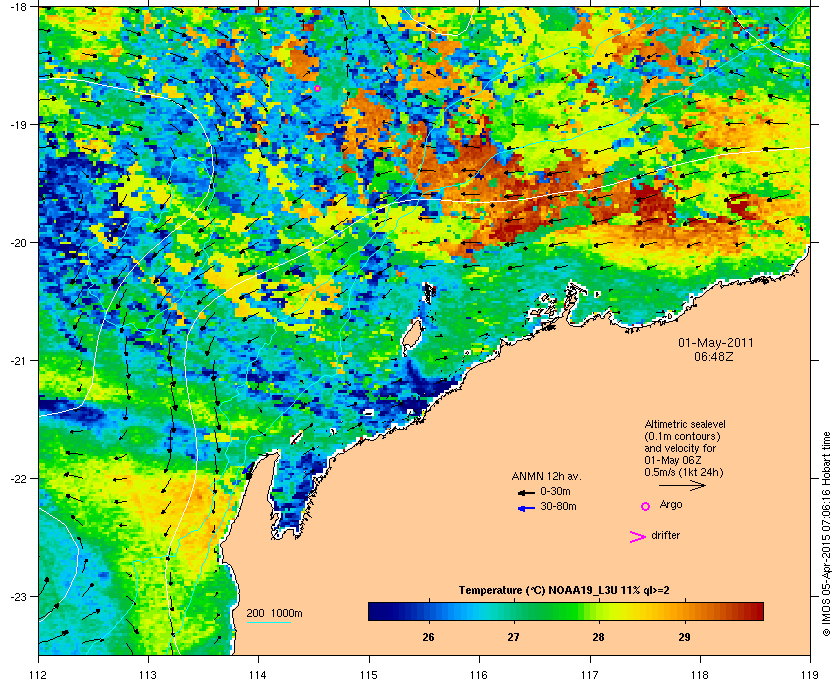Click the (0.1m contours) text line

(682, 436)
